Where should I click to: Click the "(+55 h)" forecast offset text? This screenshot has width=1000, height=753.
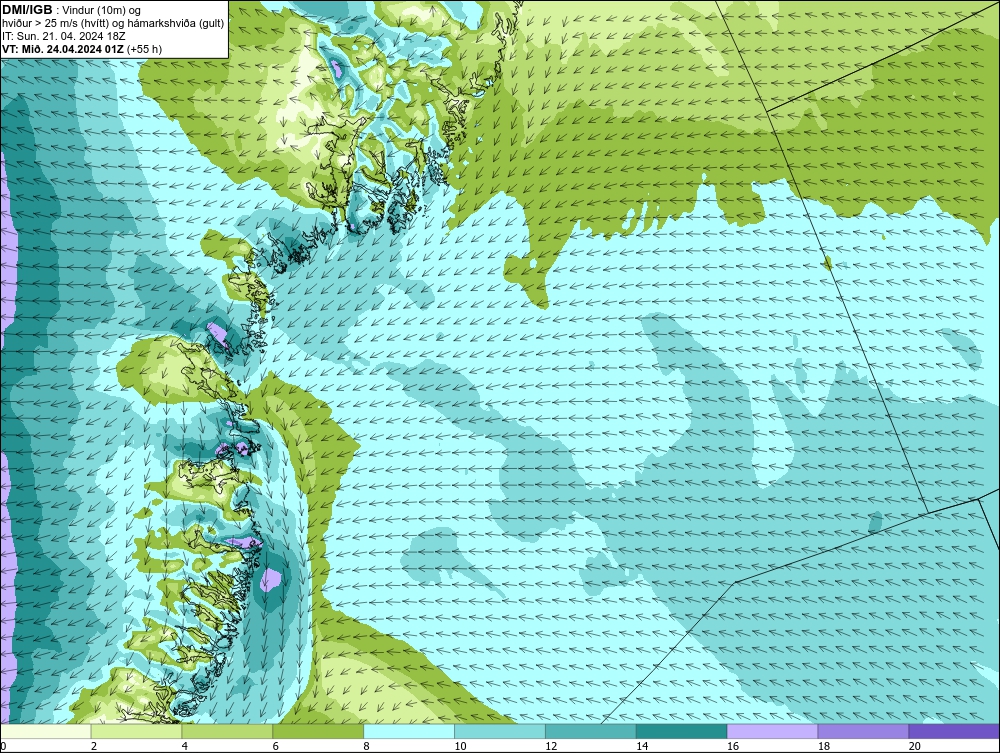145,49
